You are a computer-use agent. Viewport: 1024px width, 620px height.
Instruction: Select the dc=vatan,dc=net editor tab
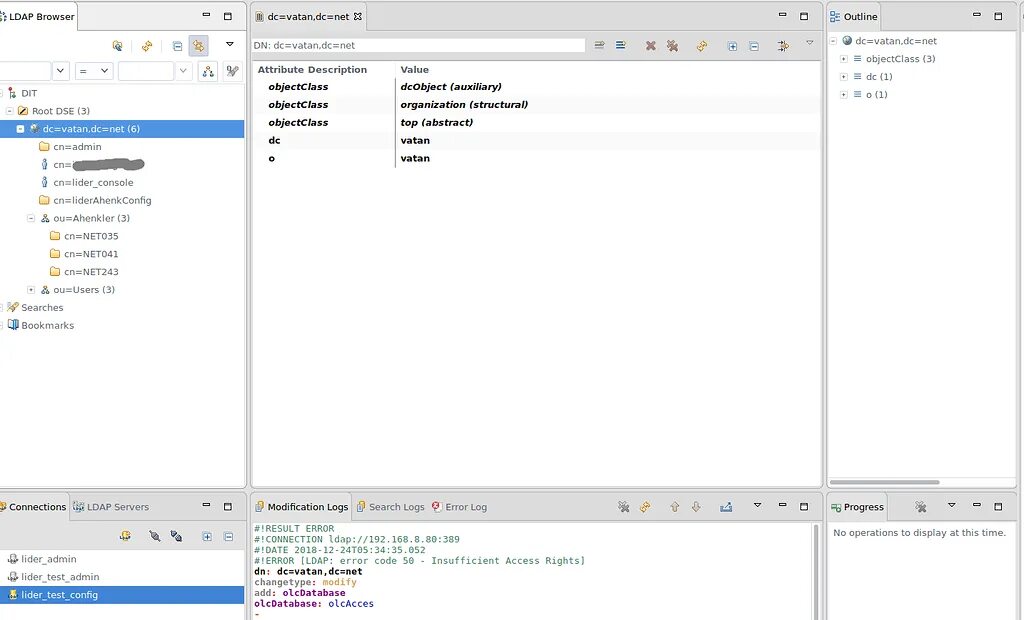point(308,17)
